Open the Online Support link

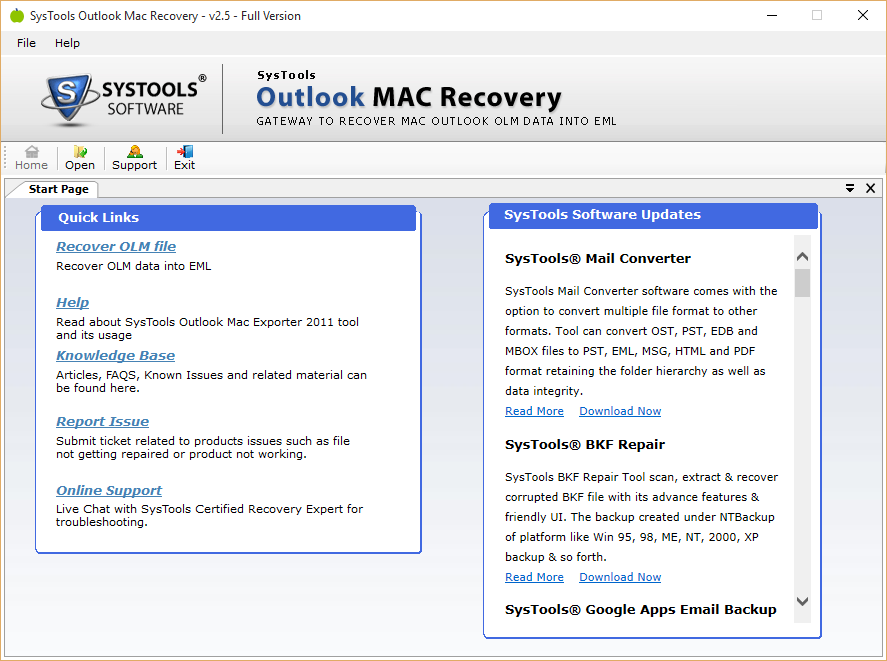click(x=109, y=491)
